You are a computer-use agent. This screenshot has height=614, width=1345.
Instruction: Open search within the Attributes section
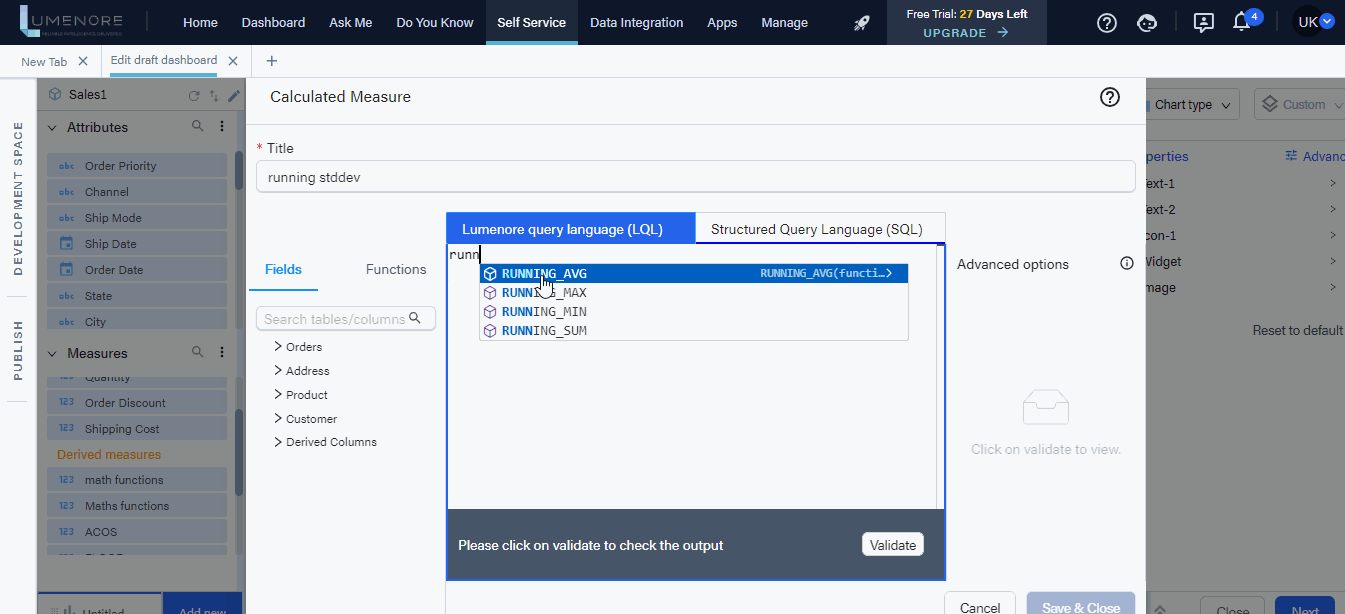pos(198,127)
